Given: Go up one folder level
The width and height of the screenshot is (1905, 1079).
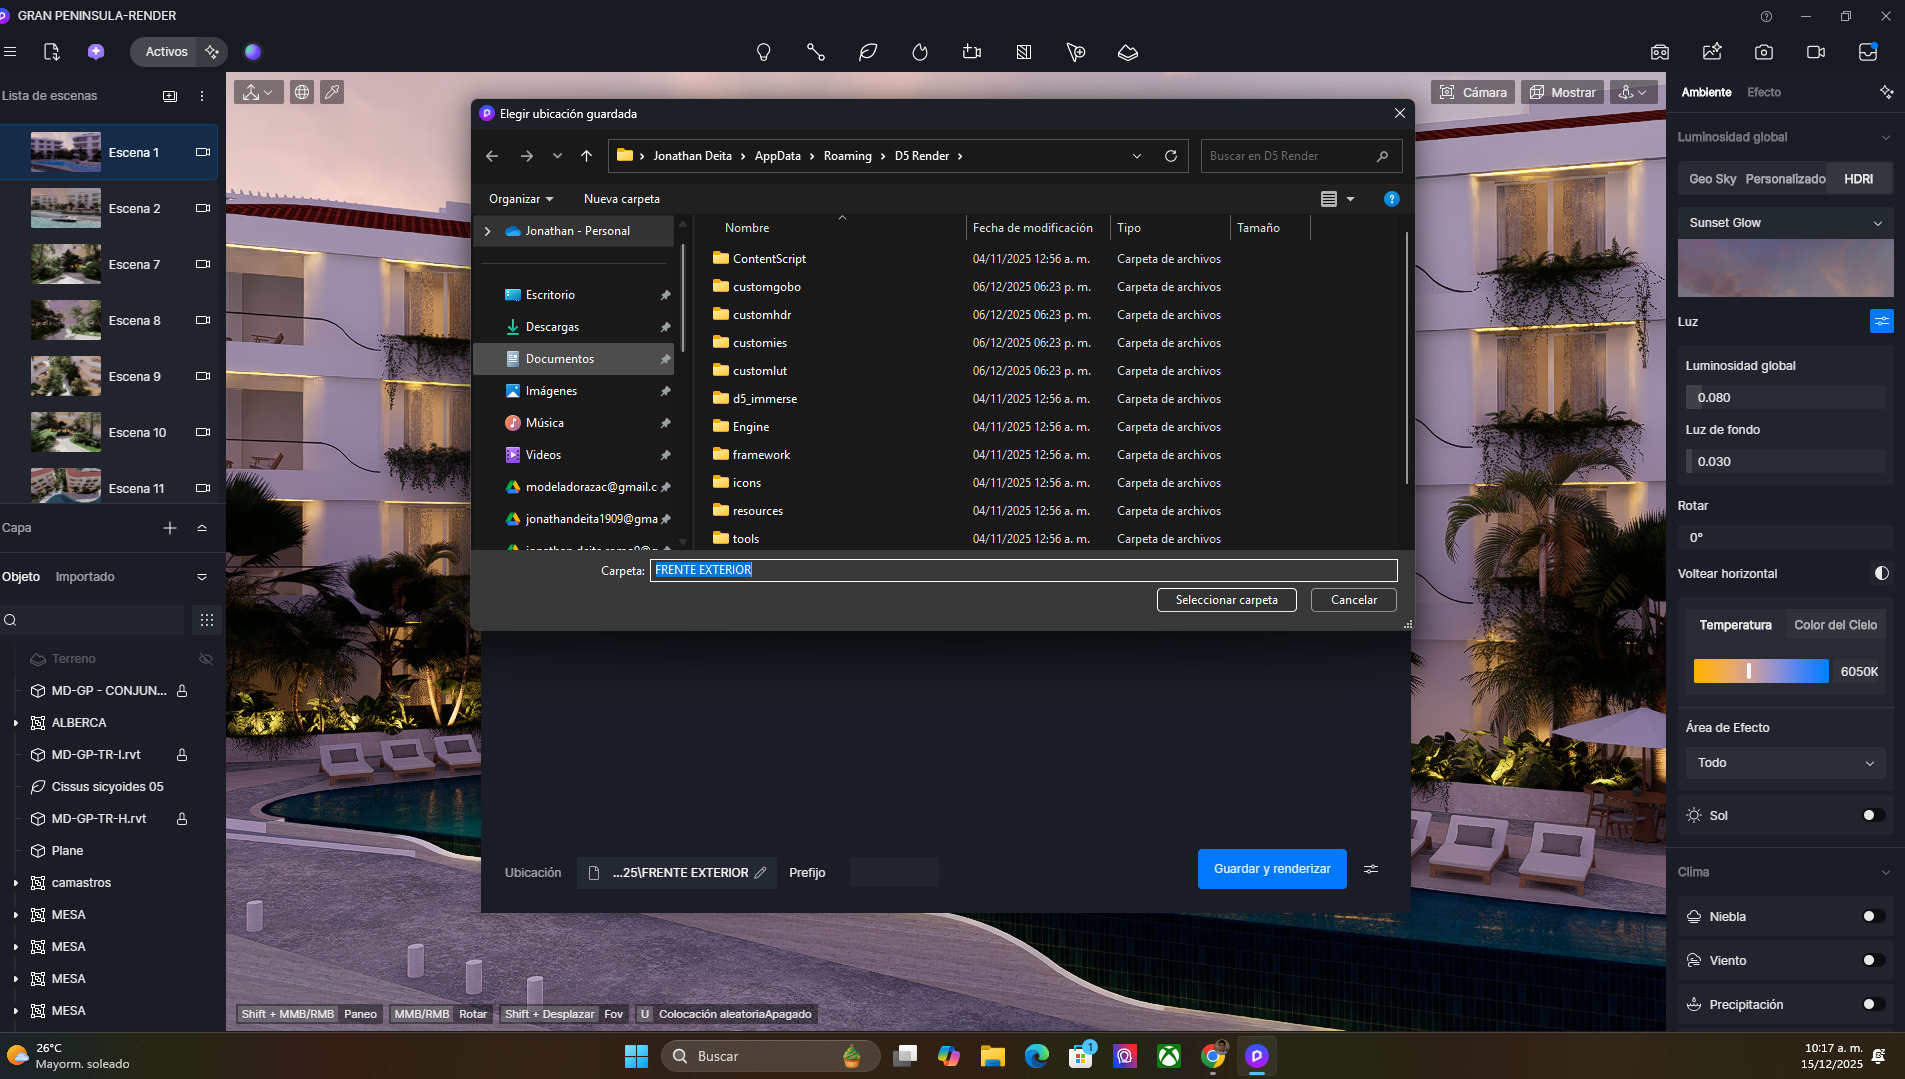Looking at the screenshot, I should point(587,156).
